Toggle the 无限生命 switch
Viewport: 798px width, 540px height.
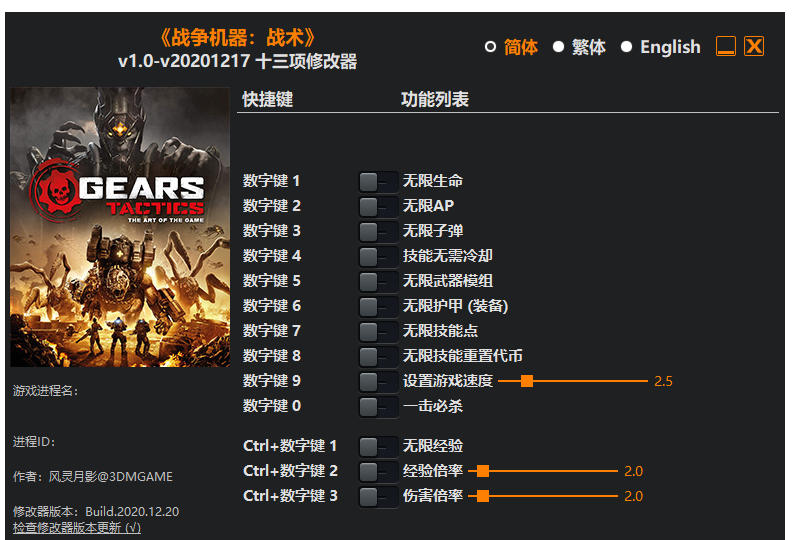pyautogui.click(x=378, y=181)
